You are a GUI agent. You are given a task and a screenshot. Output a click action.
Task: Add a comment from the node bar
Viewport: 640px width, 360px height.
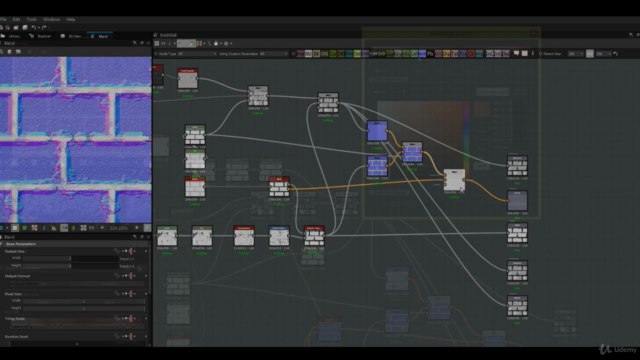pyautogui.click(x=516, y=53)
